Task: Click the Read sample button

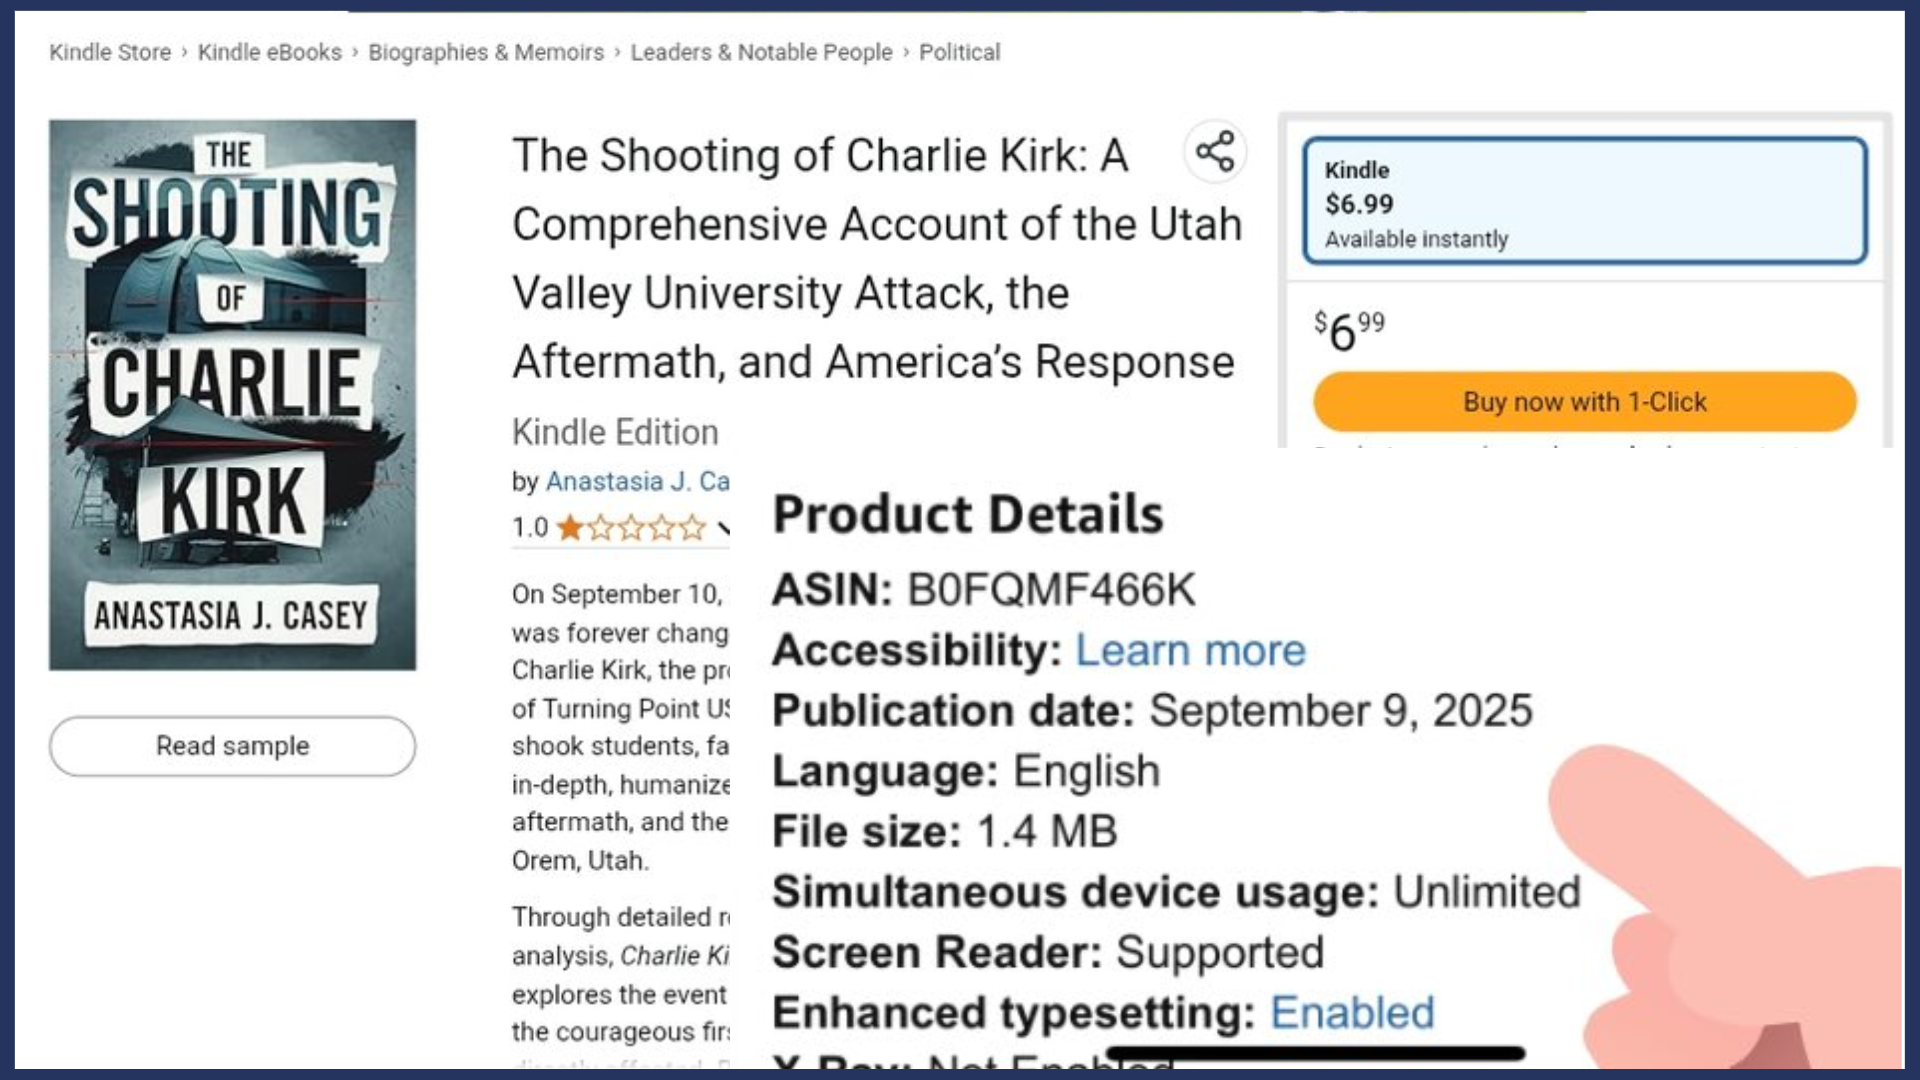Action: click(232, 746)
